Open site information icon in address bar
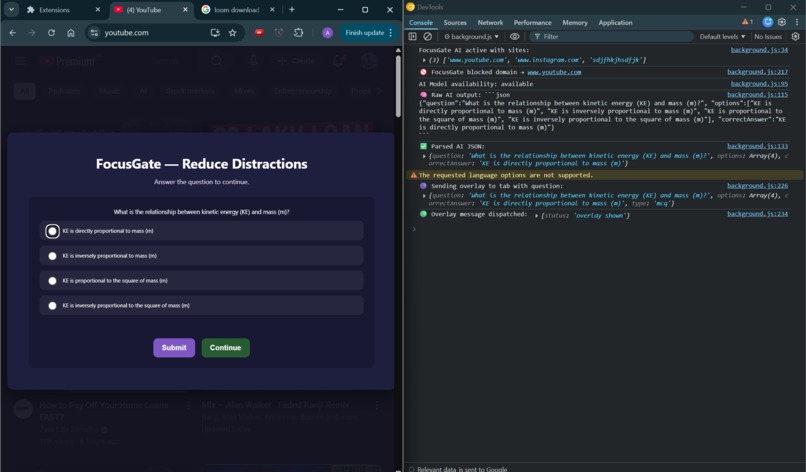Viewport: 806px width, 472px height. 94,33
